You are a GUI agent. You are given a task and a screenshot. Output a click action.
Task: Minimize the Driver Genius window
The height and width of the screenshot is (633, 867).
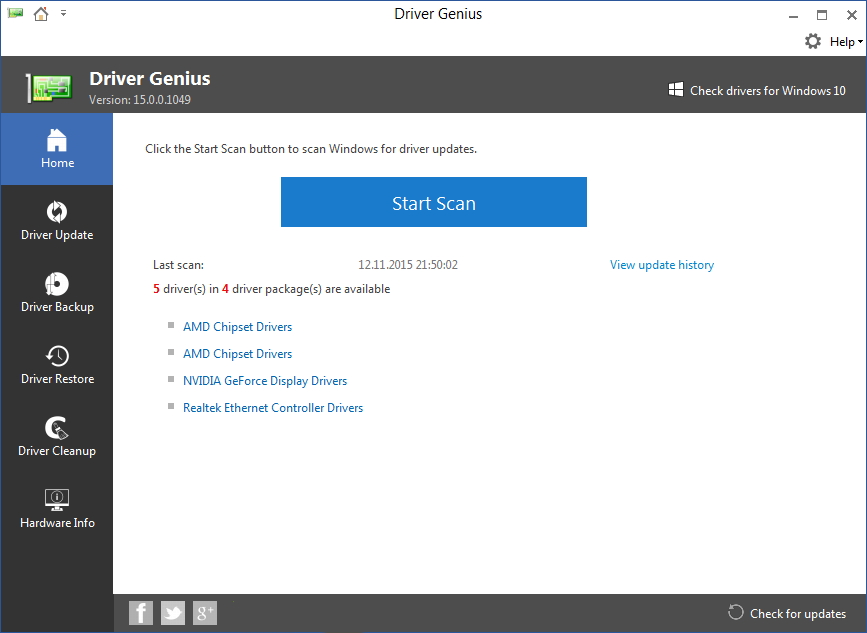(x=793, y=15)
